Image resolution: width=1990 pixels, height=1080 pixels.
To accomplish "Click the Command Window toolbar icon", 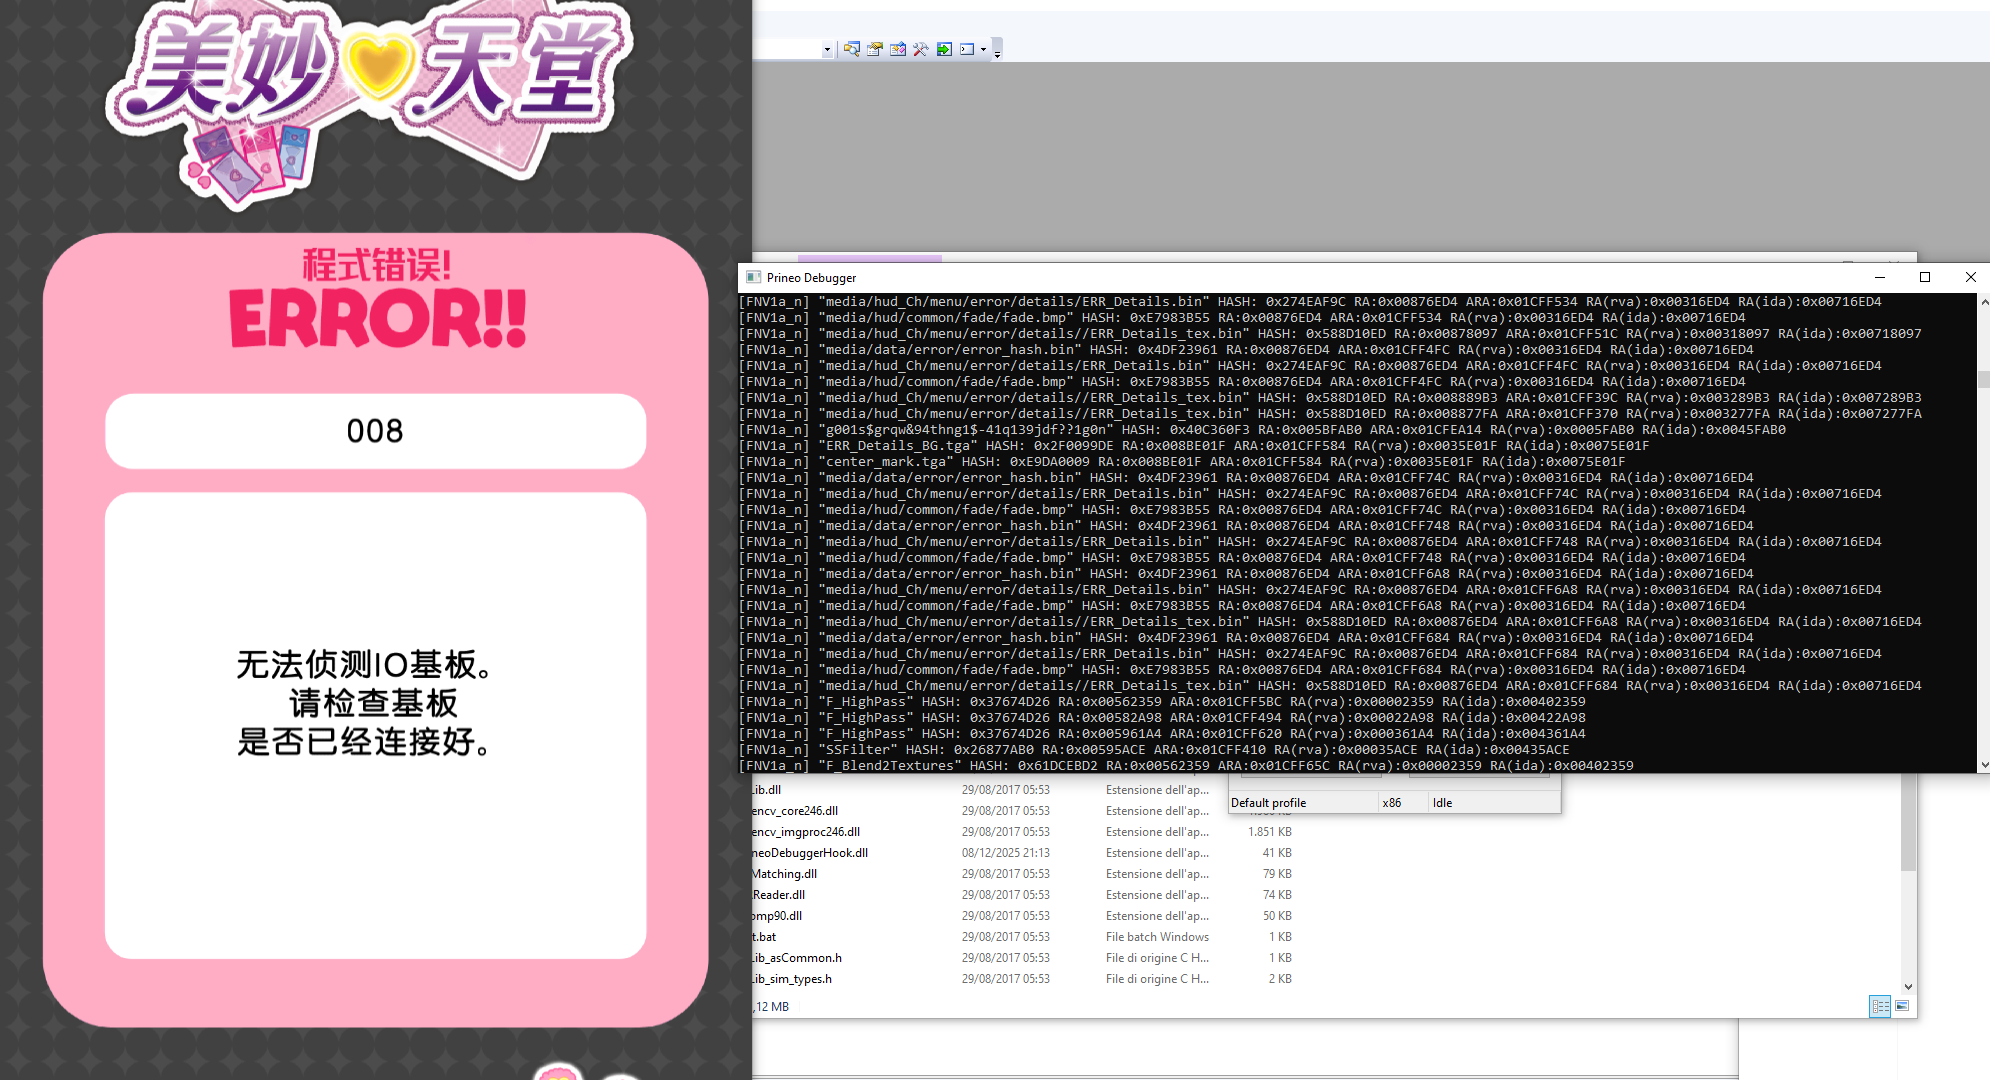I will pos(967,49).
